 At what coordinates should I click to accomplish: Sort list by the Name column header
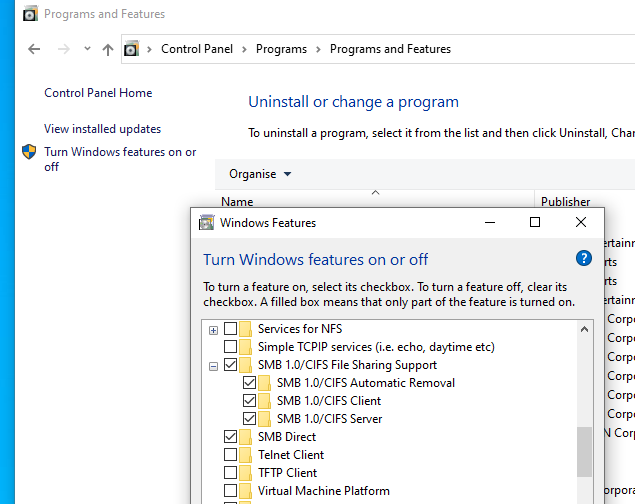pos(237,201)
